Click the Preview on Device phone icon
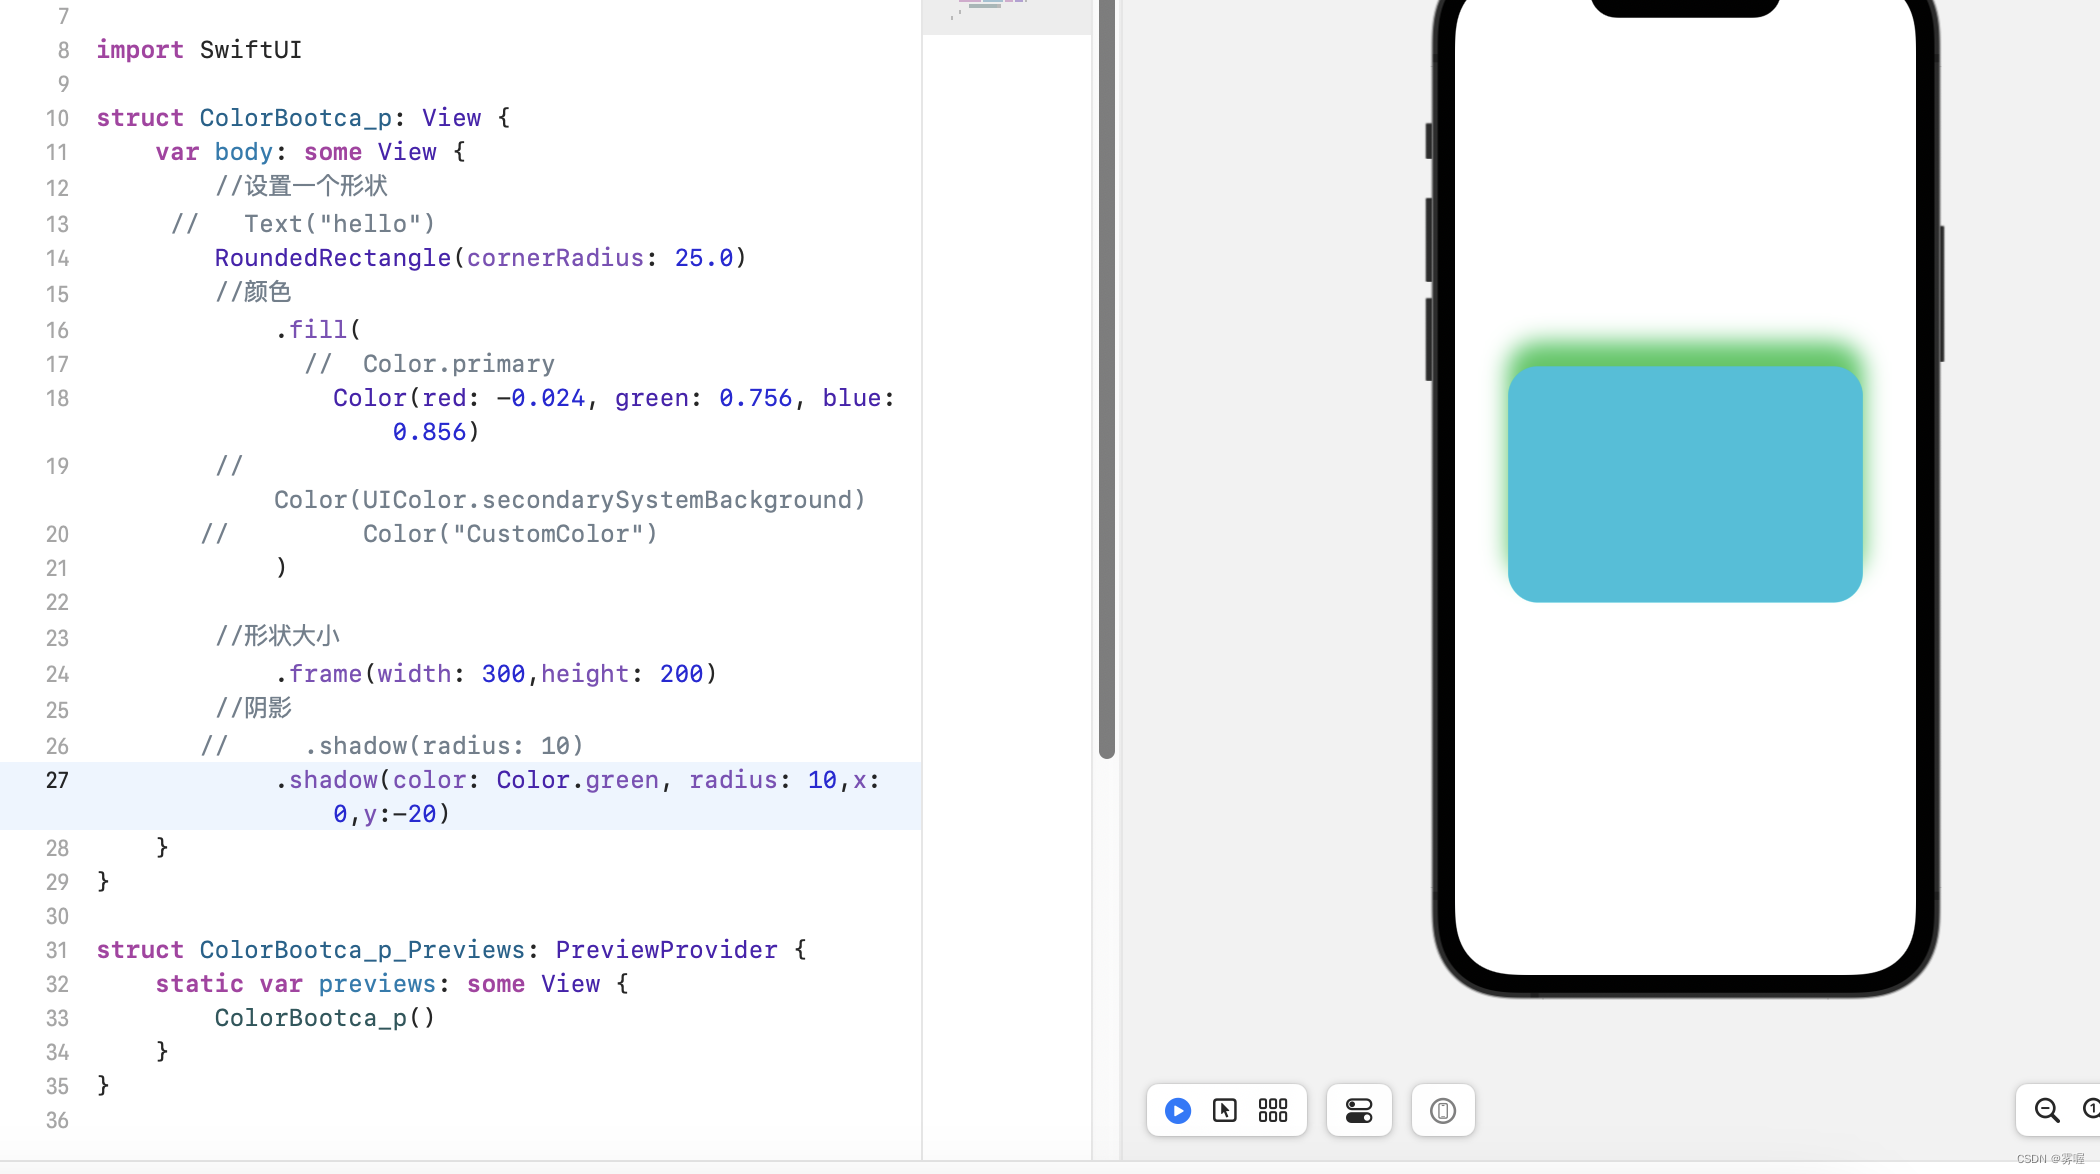The width and height of the screenshot is (2100, 1174). 1442,1110
